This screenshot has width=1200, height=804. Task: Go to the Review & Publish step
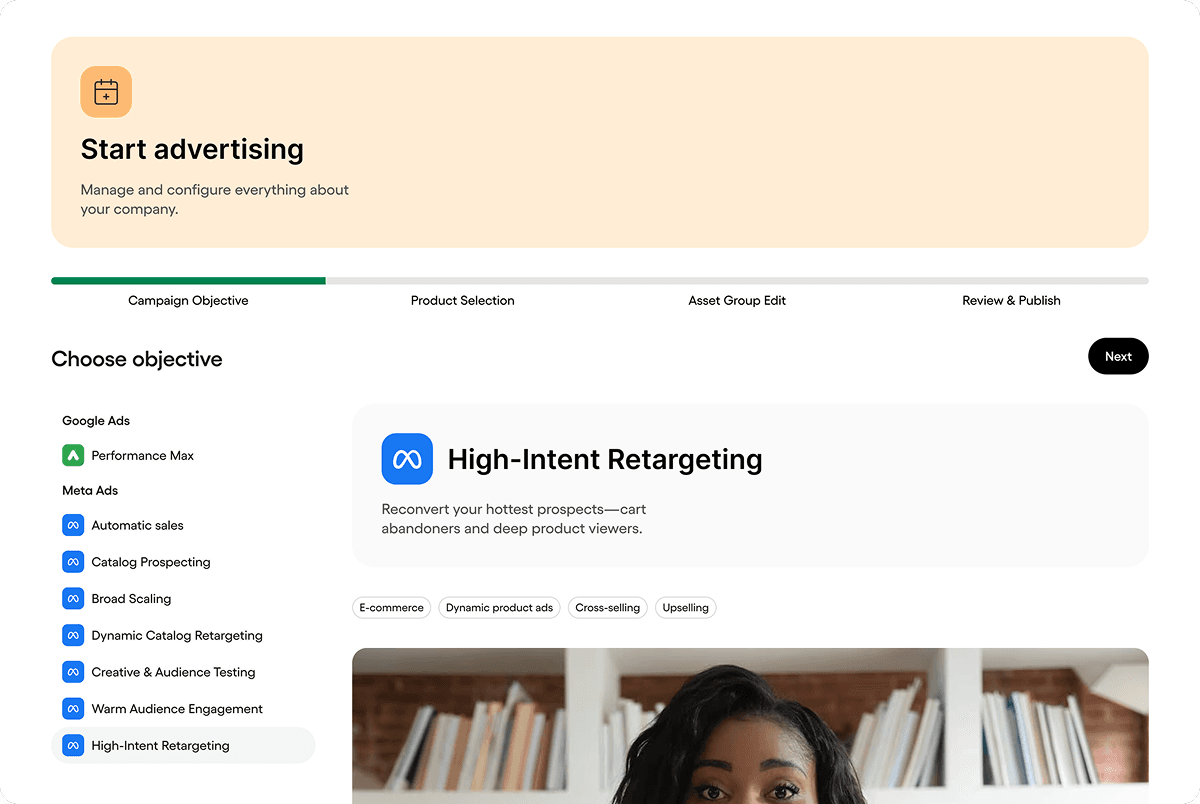1011,300
